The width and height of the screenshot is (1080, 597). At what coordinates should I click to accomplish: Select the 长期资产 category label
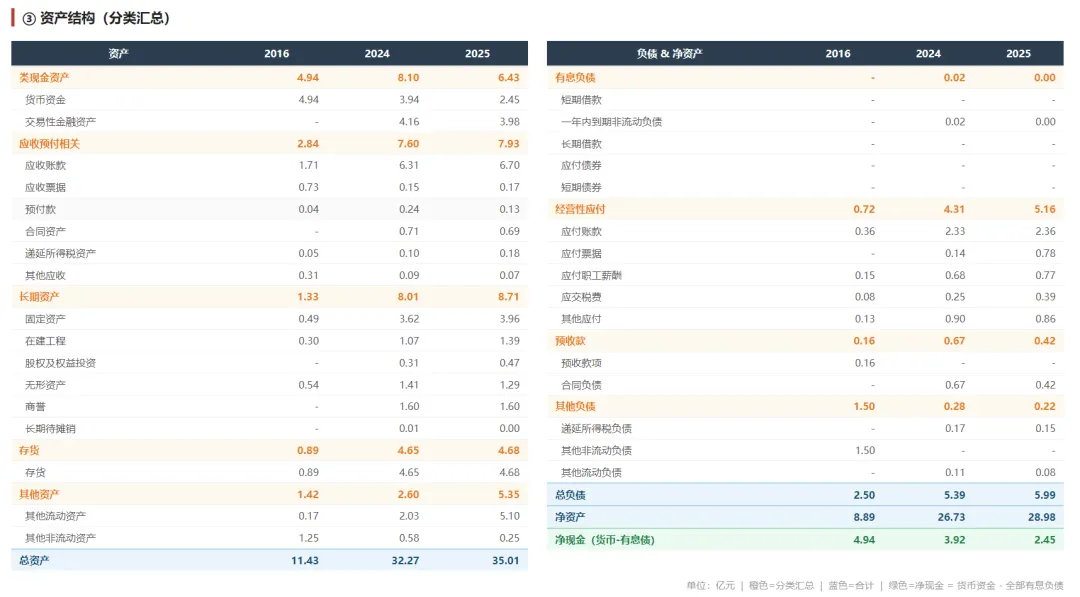39,297
